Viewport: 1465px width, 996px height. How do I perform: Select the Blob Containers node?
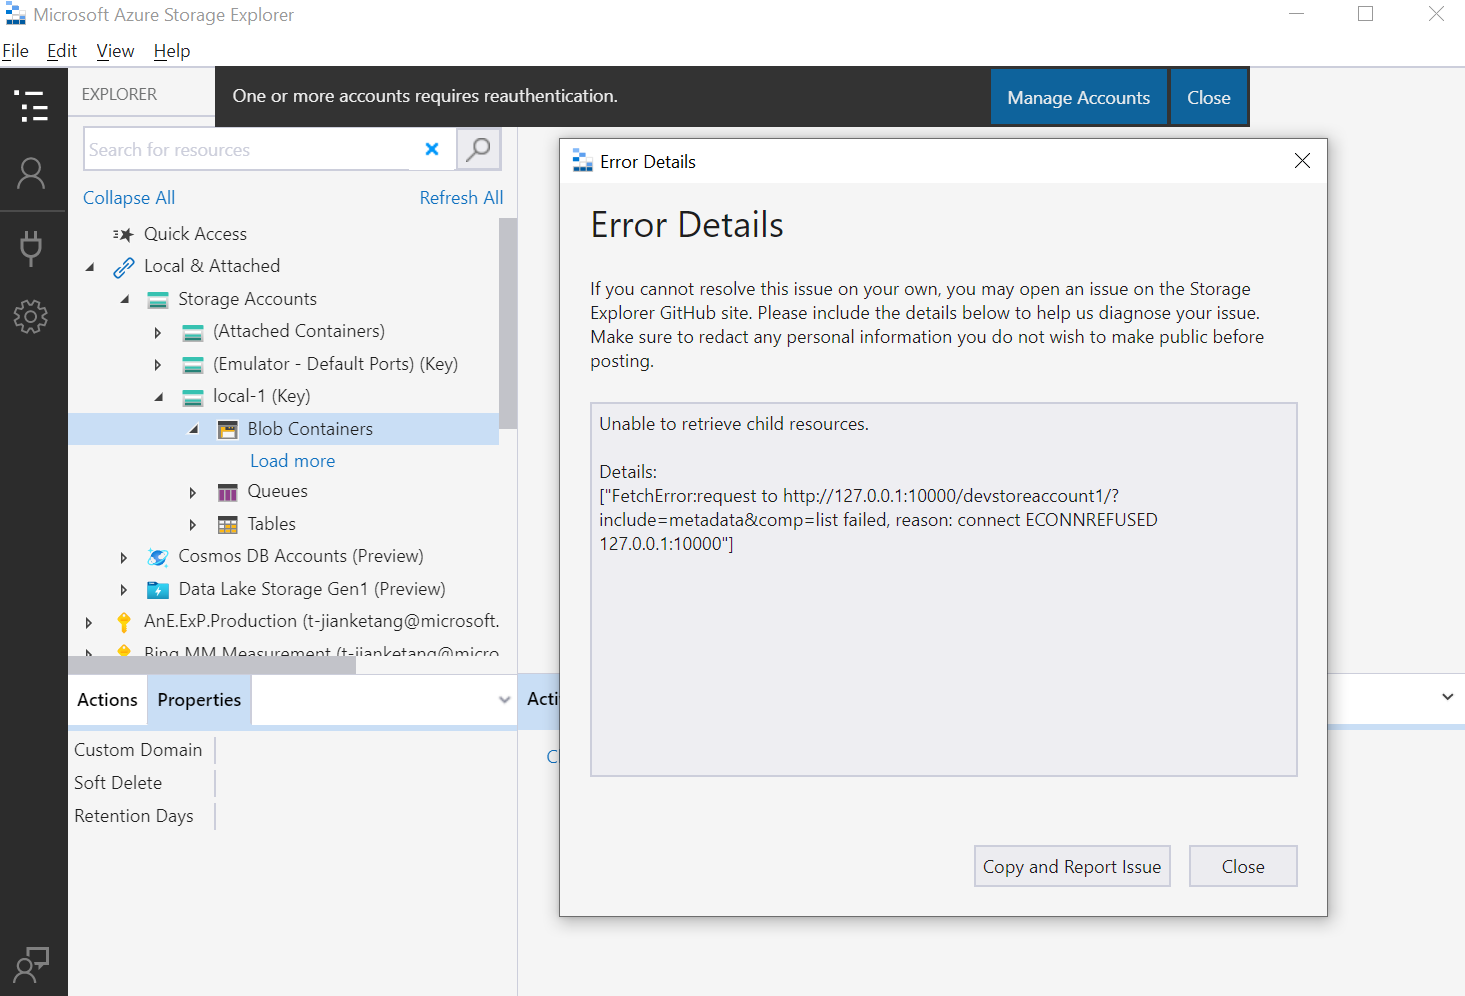click(x=310, y=428)
